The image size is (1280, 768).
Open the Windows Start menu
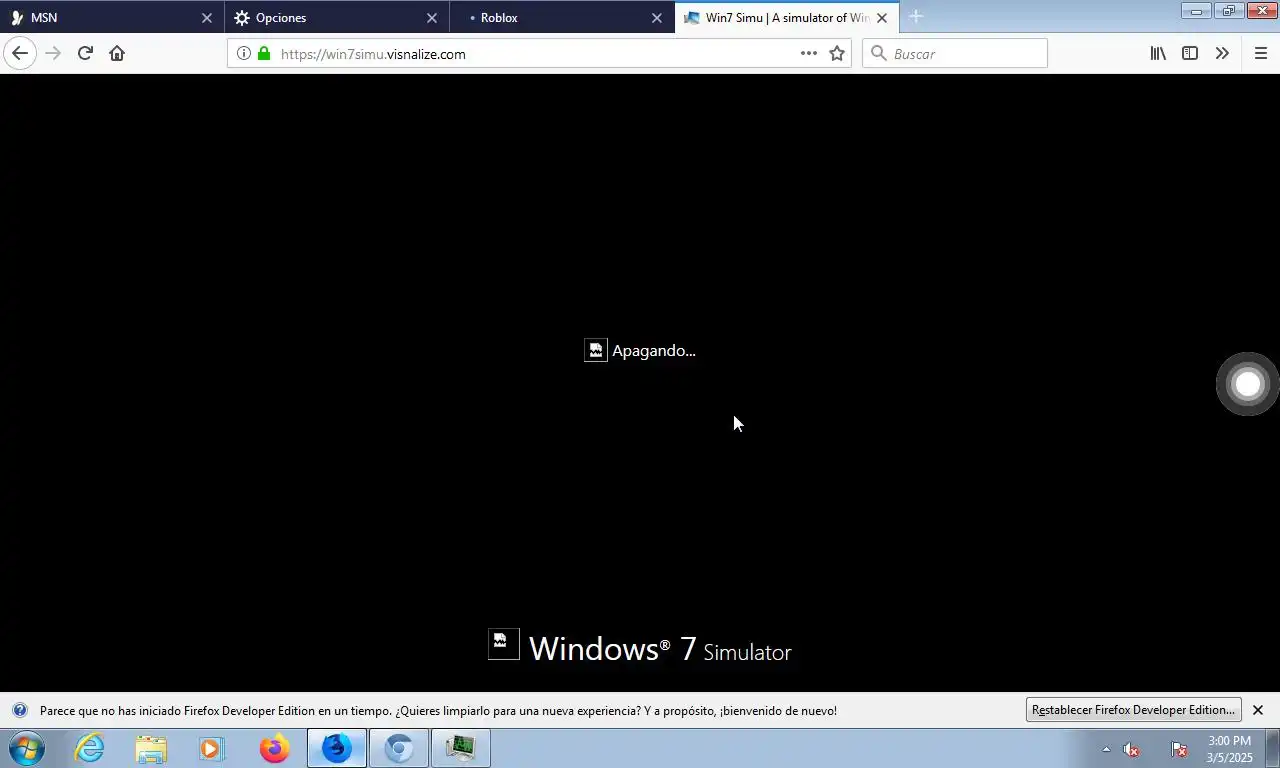click(x=27, y=748)
